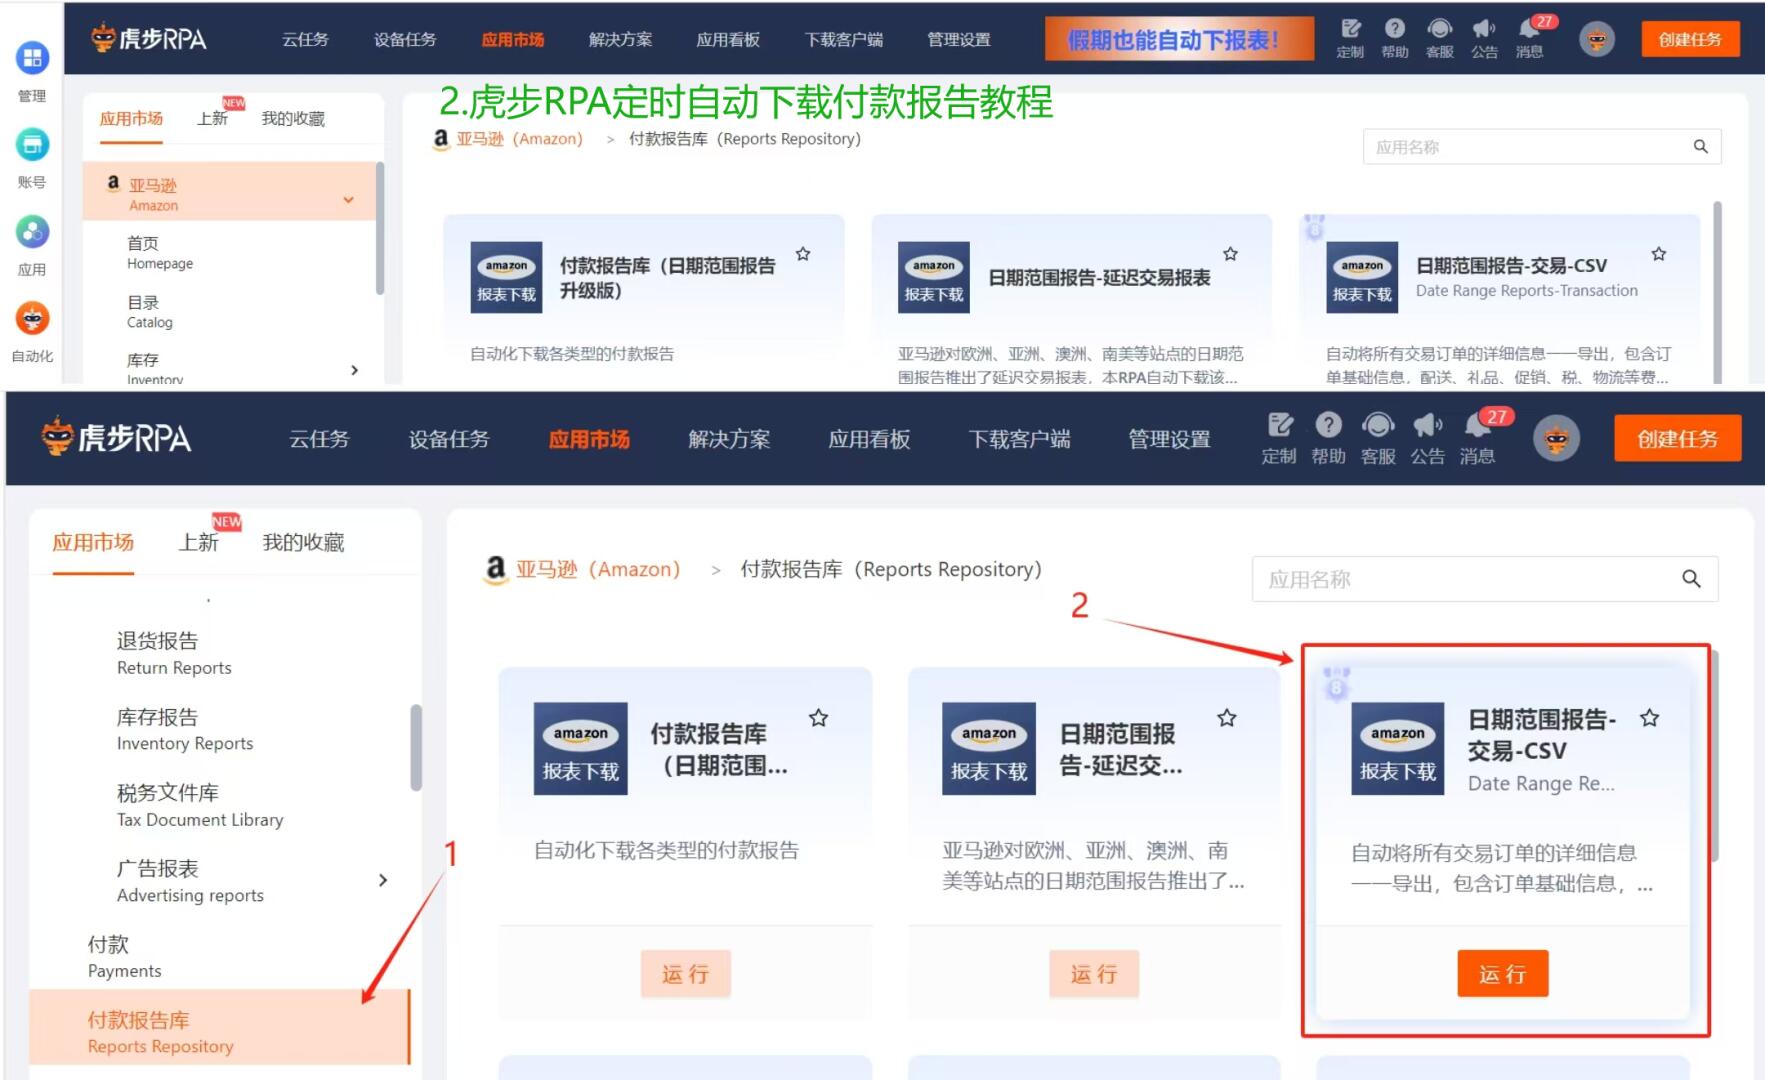Screen dimensions: 1765x1080
Task: Select 付款报告库 Reports Repository in sidebar
Action: 219,1027
